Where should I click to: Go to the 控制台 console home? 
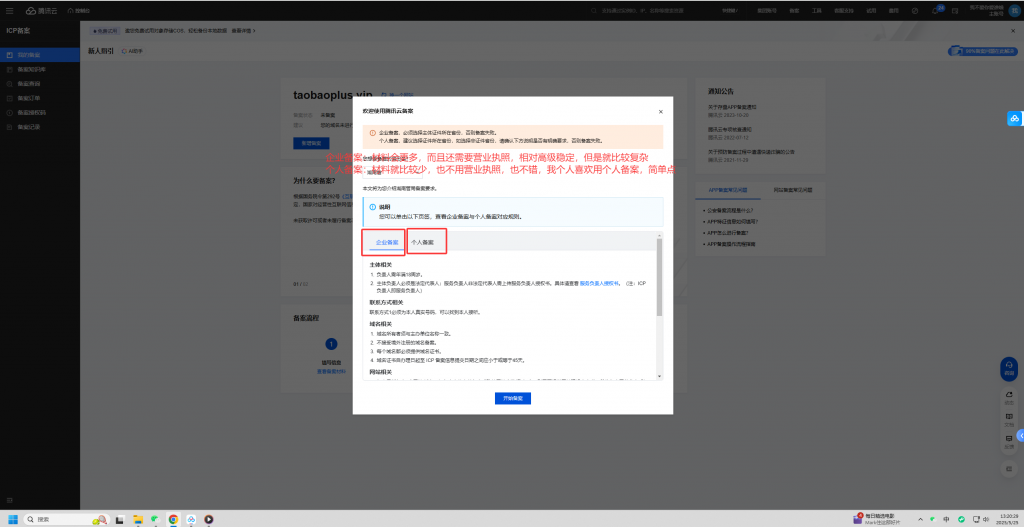point(79,10)
